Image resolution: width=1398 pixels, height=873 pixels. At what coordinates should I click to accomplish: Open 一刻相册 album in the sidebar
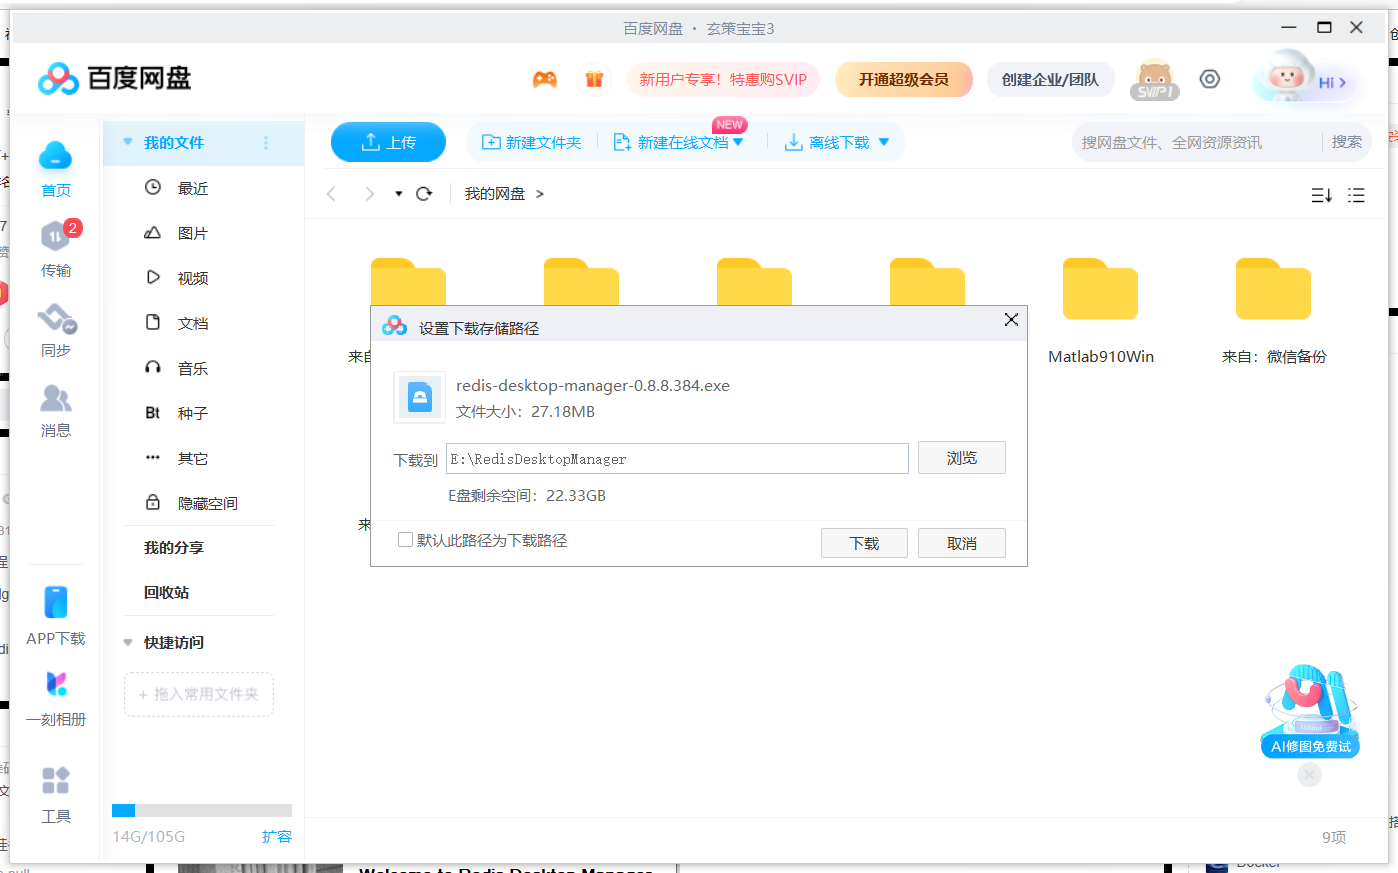(x=56, y=698)
